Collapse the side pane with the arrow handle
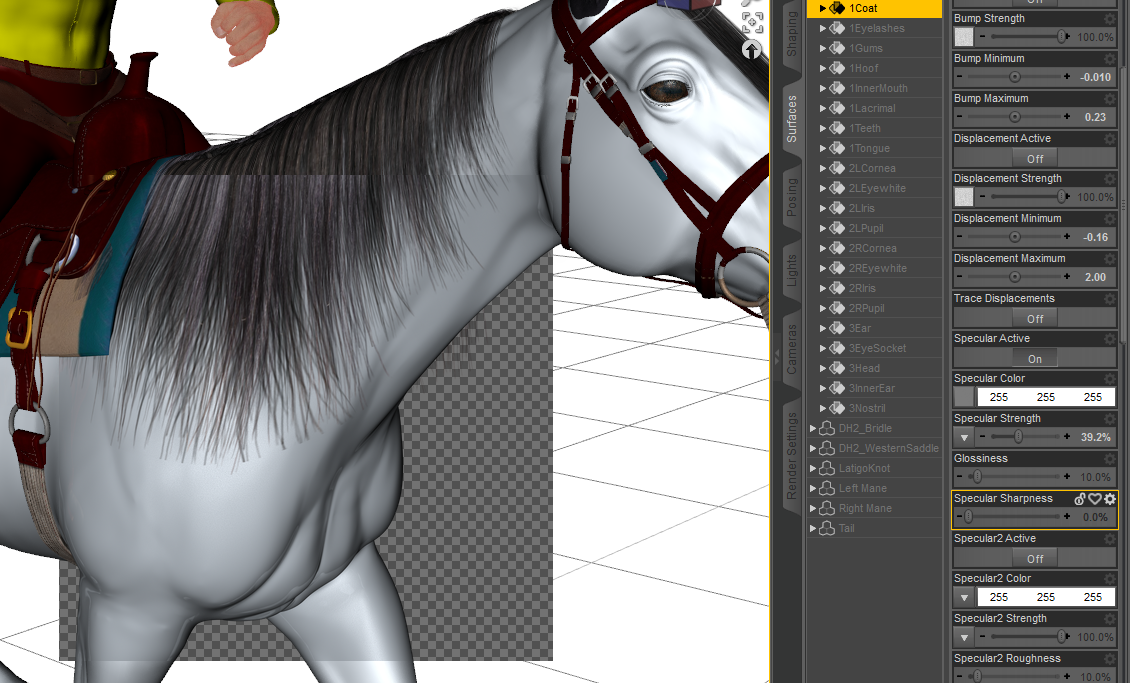This screenshot has width=1130, height=683. [777, 355]
